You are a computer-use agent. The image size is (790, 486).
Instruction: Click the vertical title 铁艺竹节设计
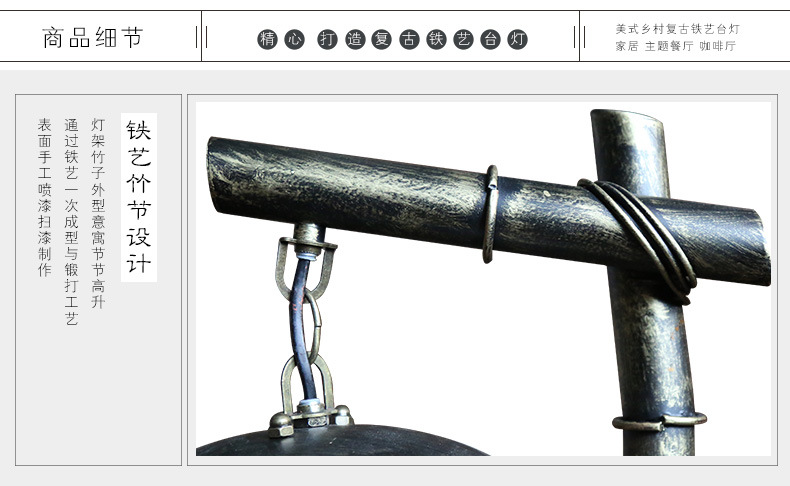[x=139, y=197]
